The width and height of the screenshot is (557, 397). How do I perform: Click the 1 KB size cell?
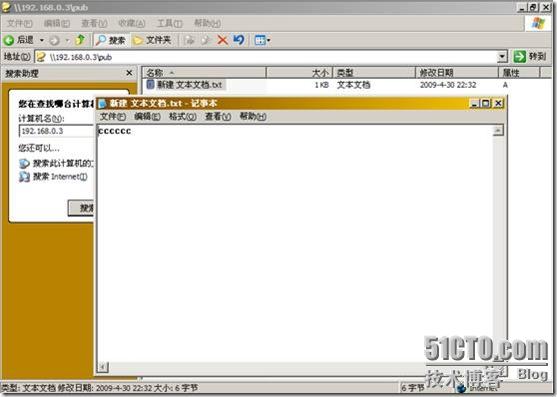point(322,85)
